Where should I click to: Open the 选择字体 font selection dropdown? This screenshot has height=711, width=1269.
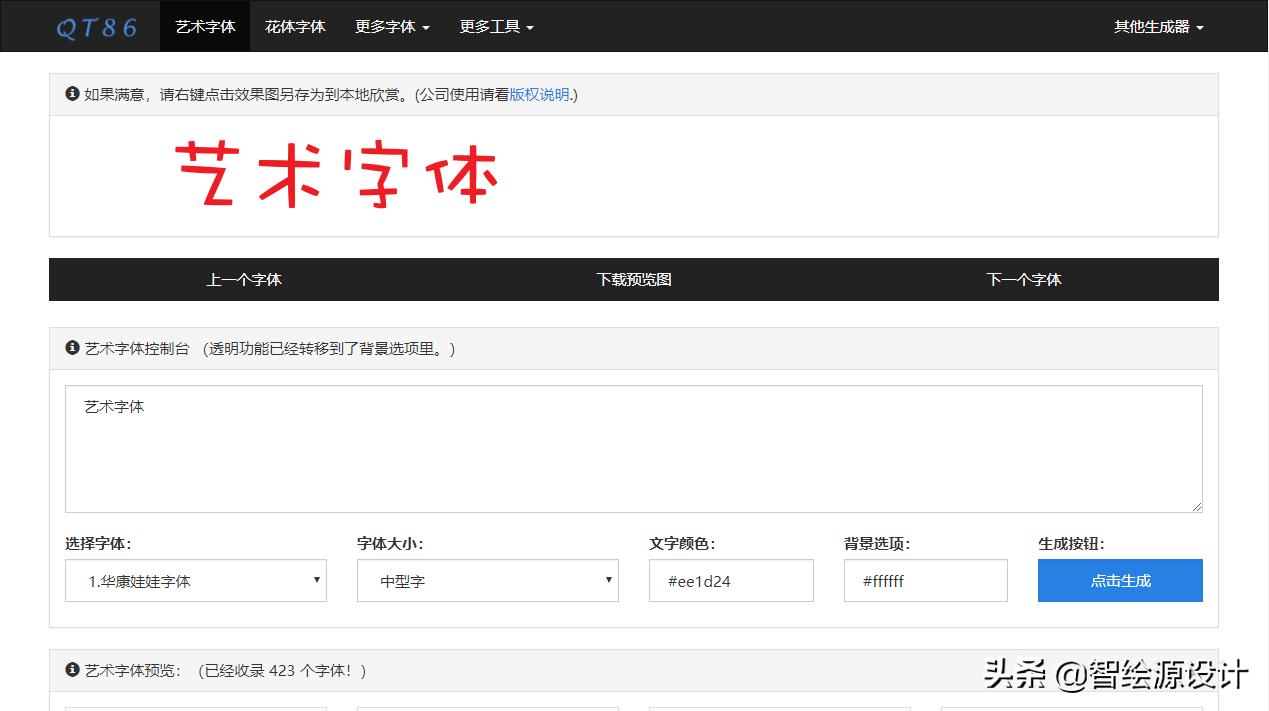coord(195,580)
